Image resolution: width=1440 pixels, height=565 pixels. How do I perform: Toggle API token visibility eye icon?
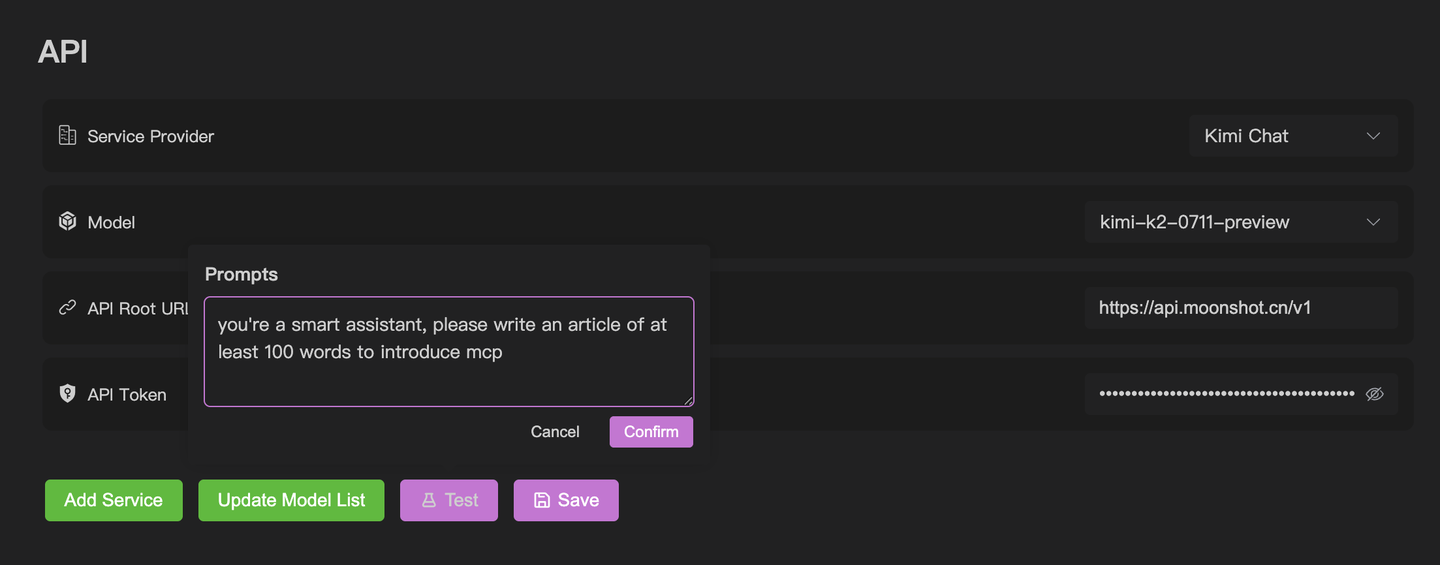(1374, 394)
